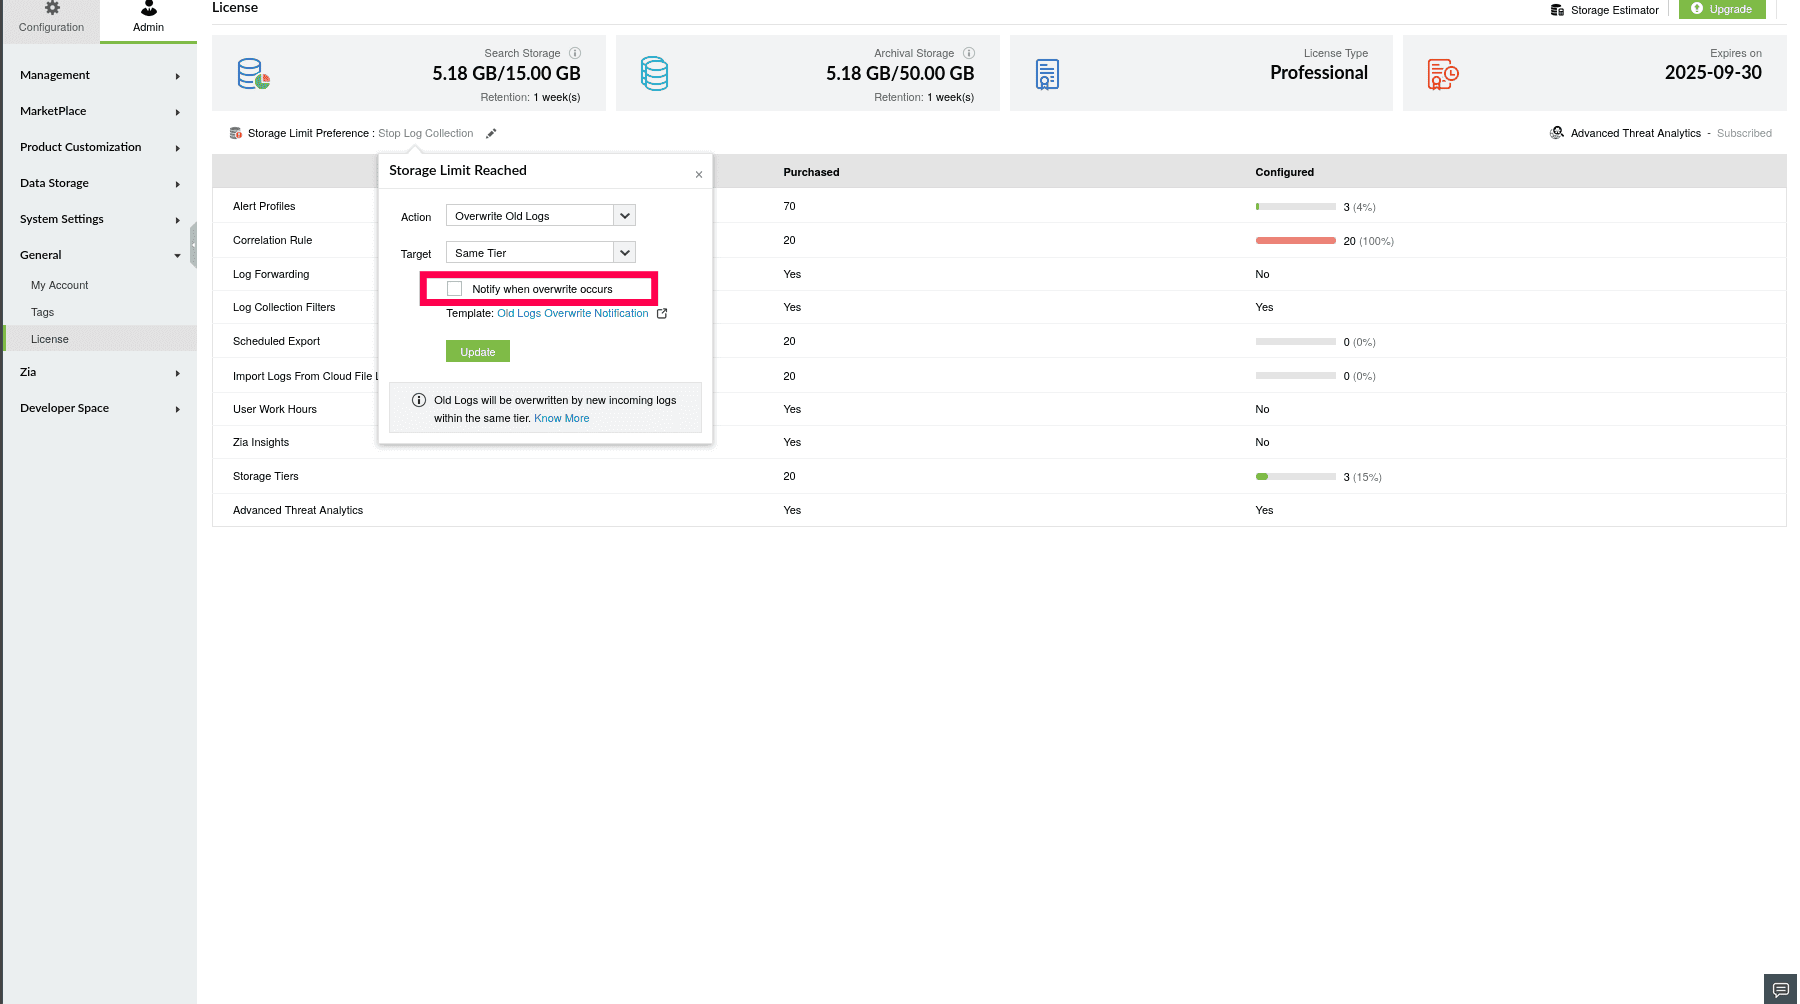This screenshot has height=1004, width=1800.
Task: Click Import Logs usage bar
Action: [x=1295, y=376]
